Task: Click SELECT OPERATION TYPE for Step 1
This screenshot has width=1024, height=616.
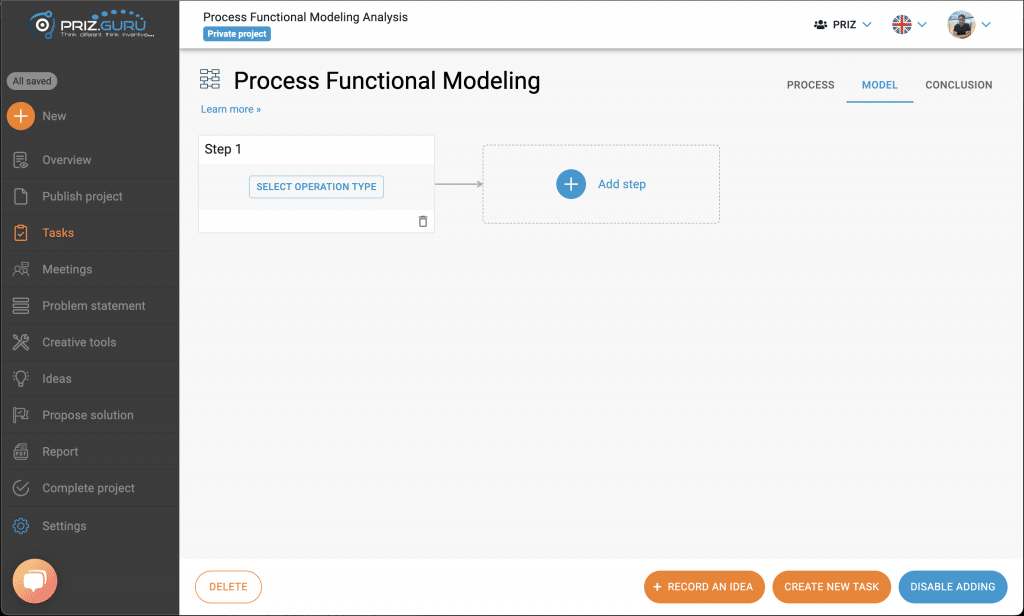Action: click(x=316, y=186)
